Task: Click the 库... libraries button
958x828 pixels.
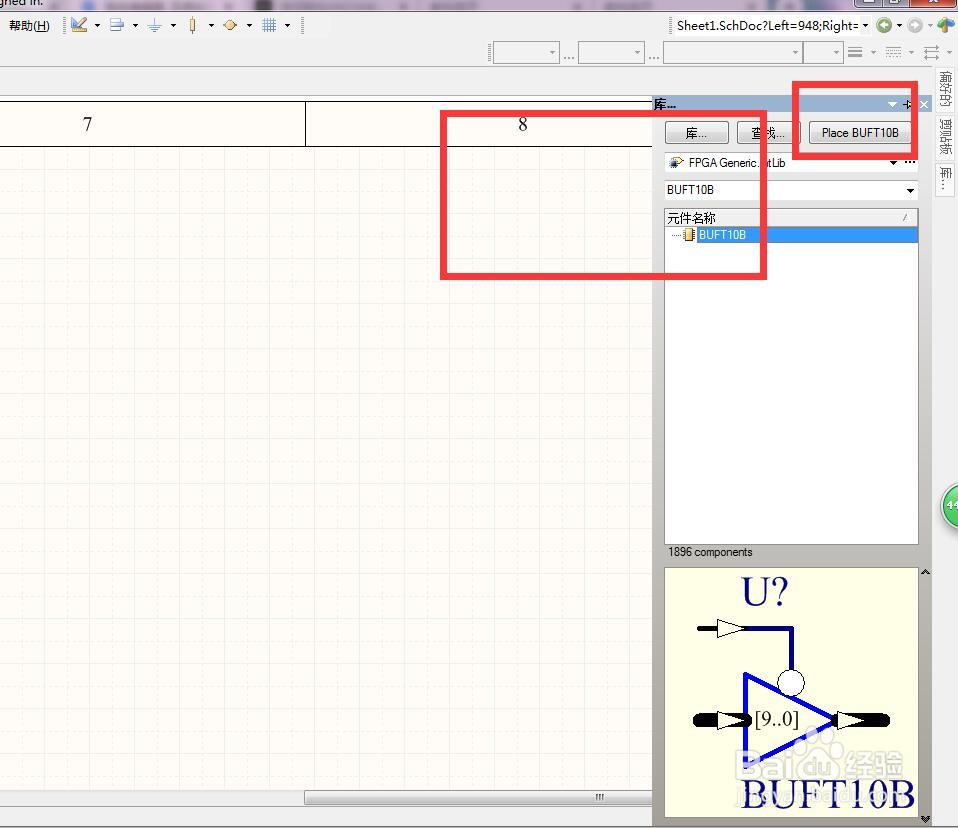Action: click(x=697, y=133)
